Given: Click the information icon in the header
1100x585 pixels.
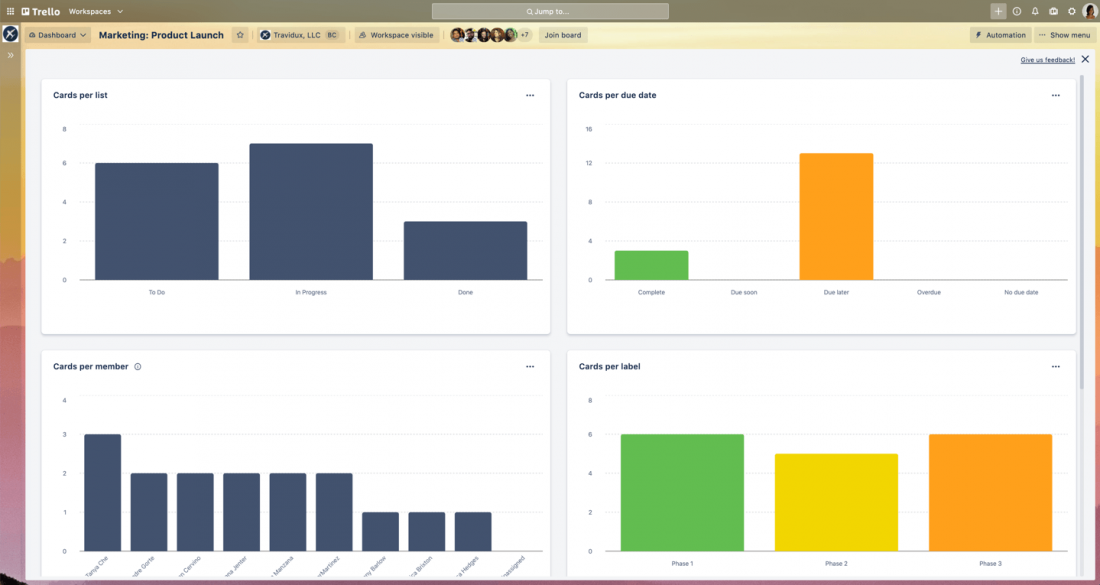Looking at the screenshot, I should click(x=1016, y=11).
